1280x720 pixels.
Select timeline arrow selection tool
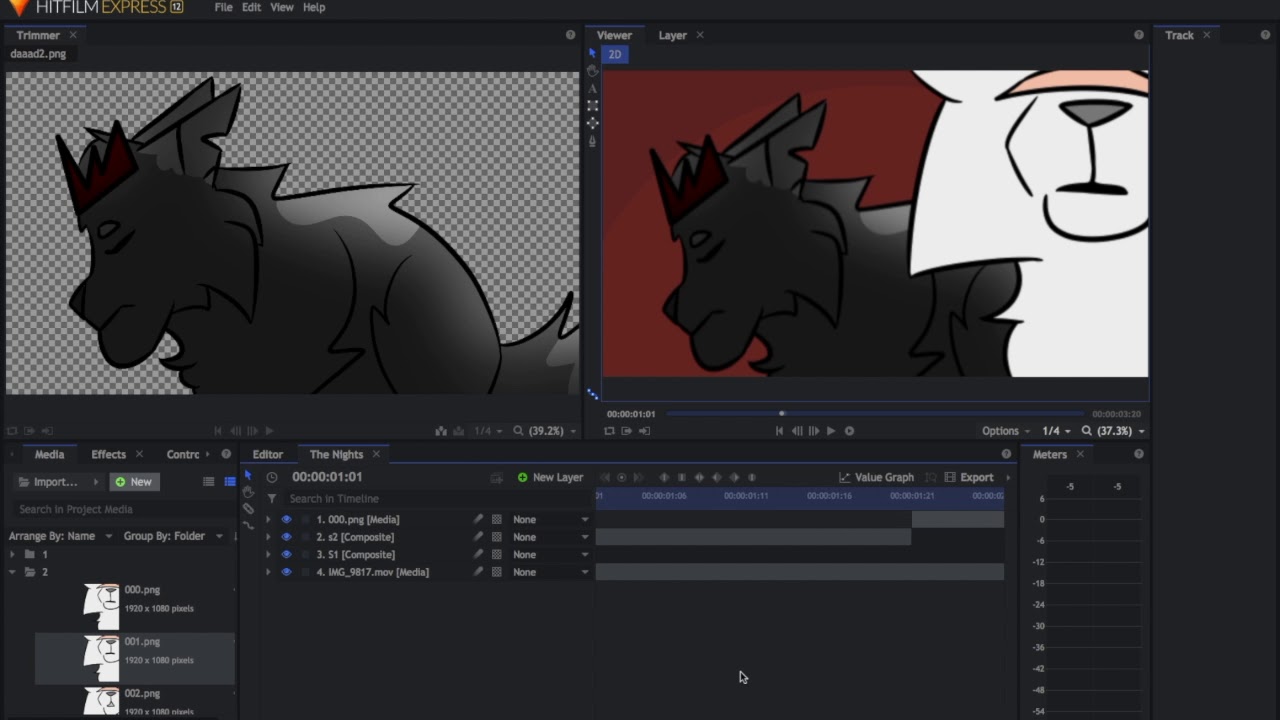(248, 476)
